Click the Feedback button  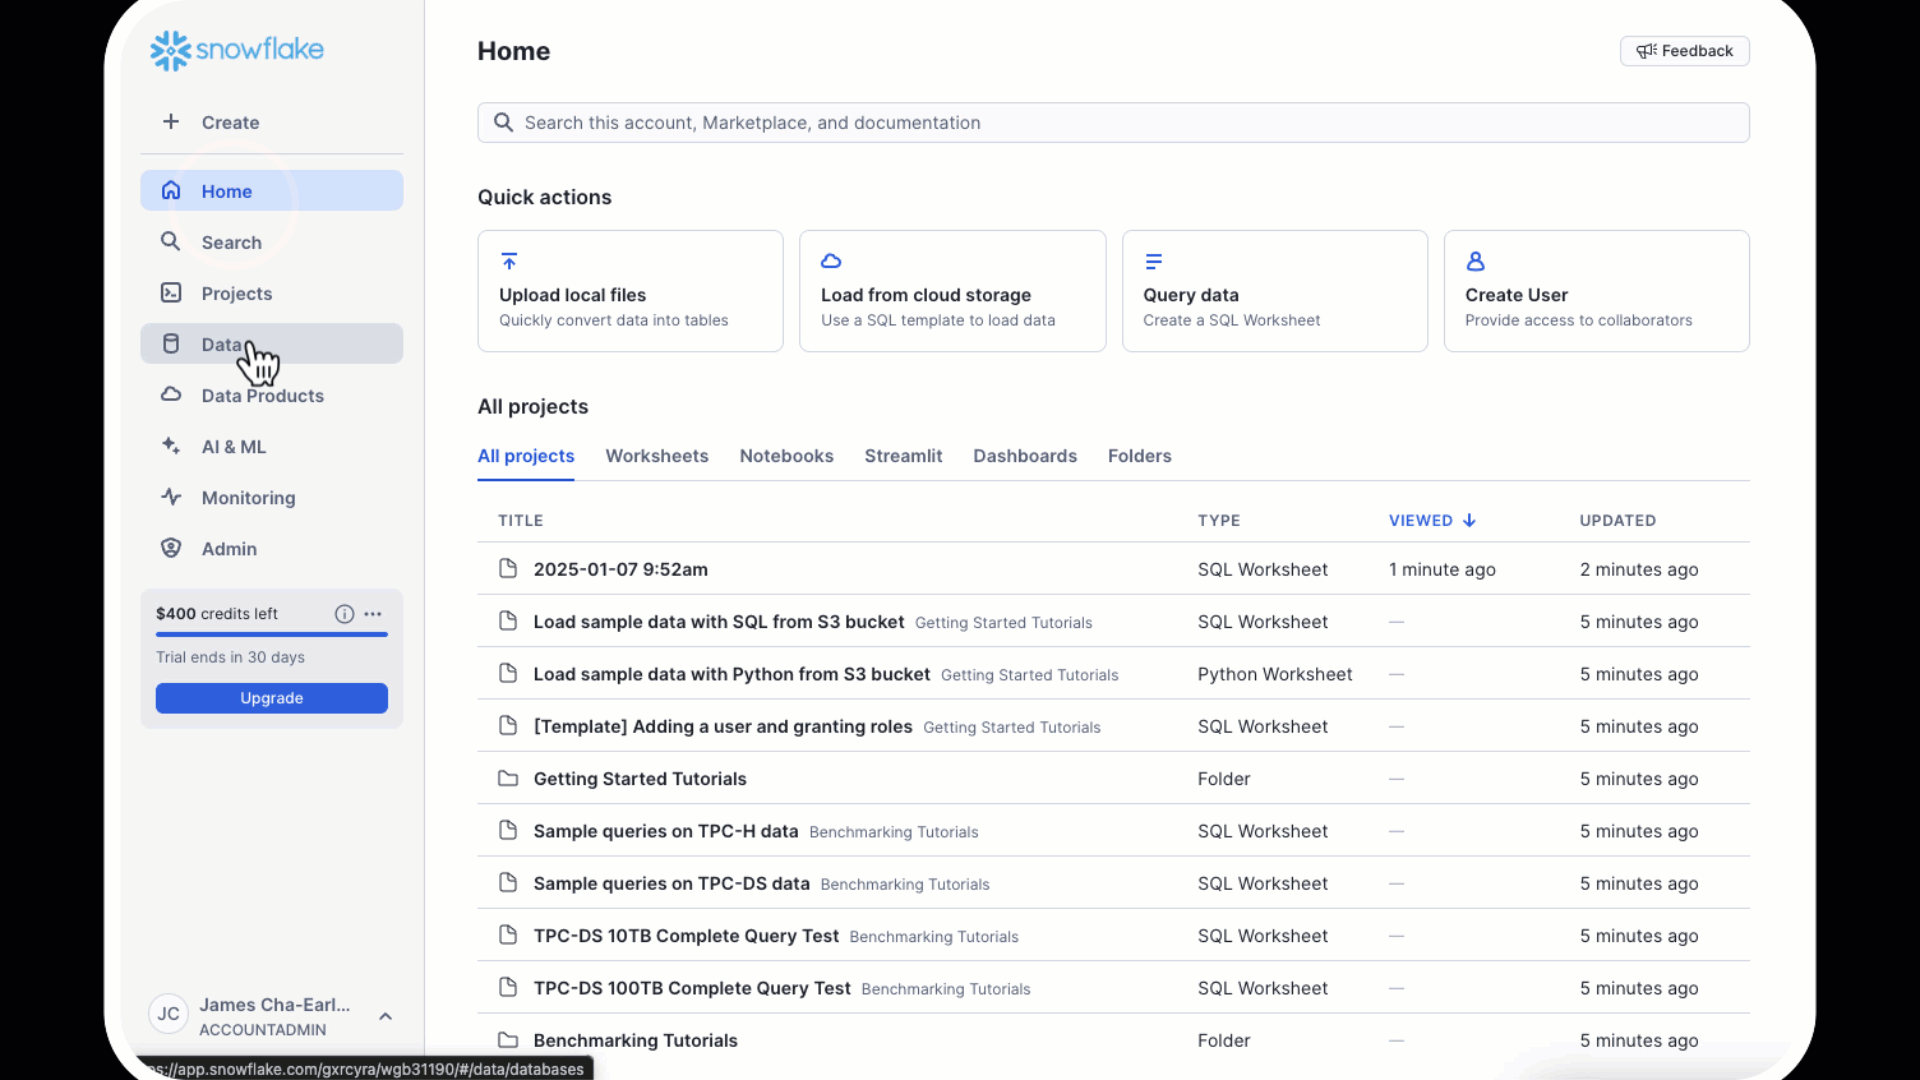1684,51
